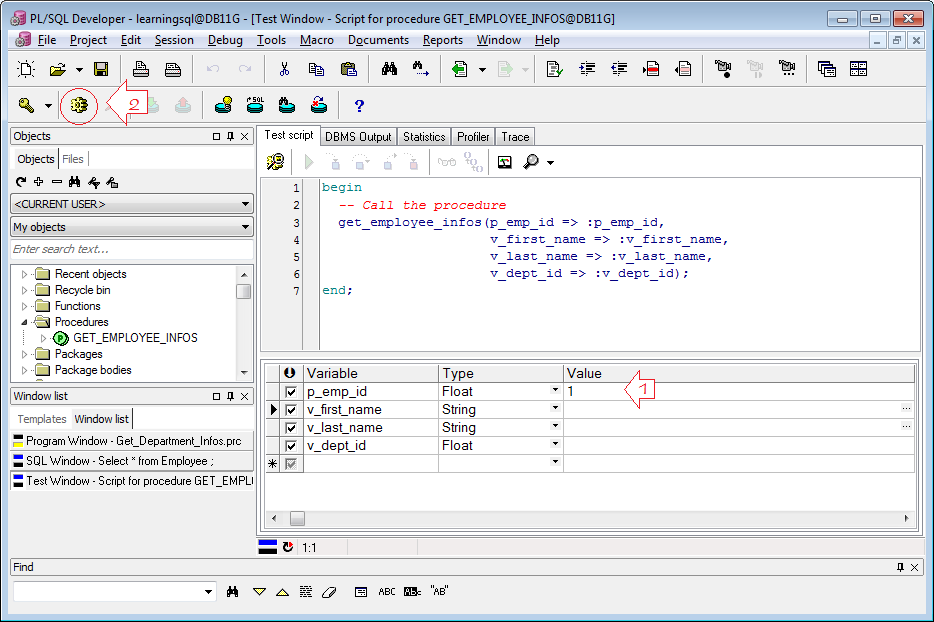The width and height of the screenshot is (934, 622).
Task: Toggle the p_emp_id variable checkbox
Action: pos(291,392)
